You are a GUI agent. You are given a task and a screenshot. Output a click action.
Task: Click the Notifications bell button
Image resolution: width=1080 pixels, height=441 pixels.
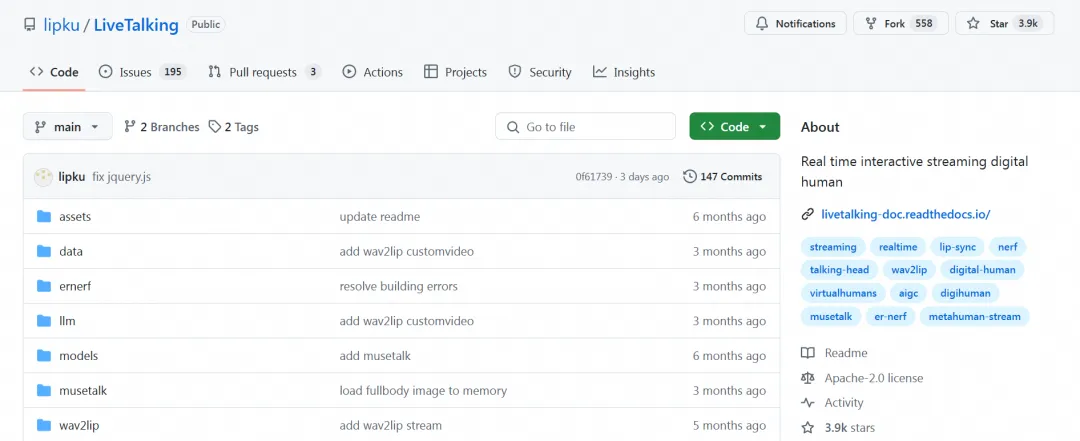pyautogui.click(x=796, y=23)
